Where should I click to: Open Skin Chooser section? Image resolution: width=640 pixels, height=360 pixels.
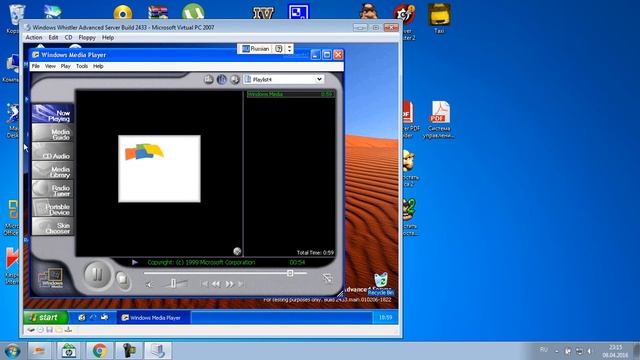(x=53, y=227)
